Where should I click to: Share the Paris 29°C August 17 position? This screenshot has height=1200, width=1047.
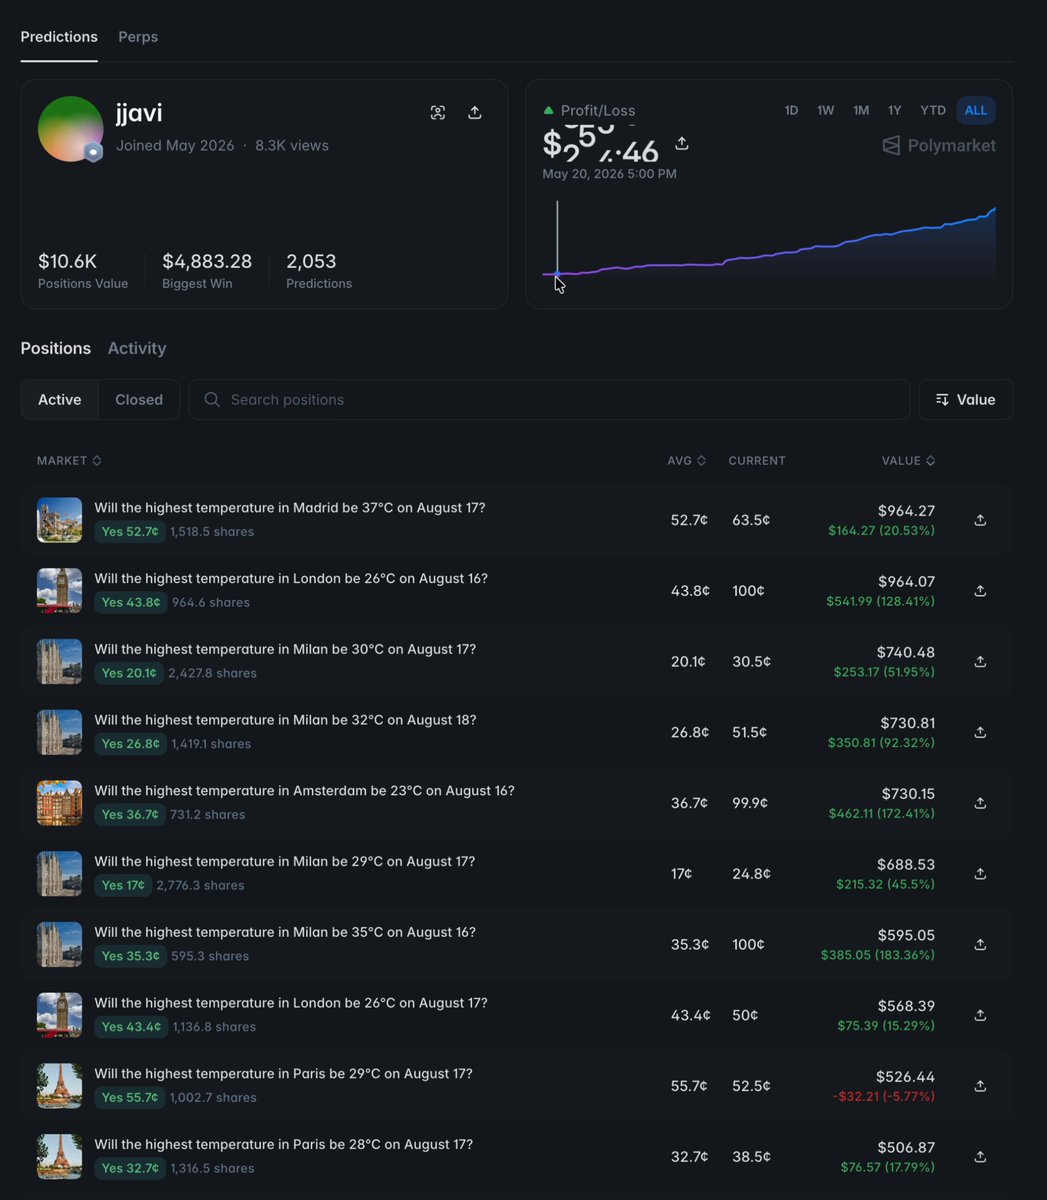[x=980, y=1086]
